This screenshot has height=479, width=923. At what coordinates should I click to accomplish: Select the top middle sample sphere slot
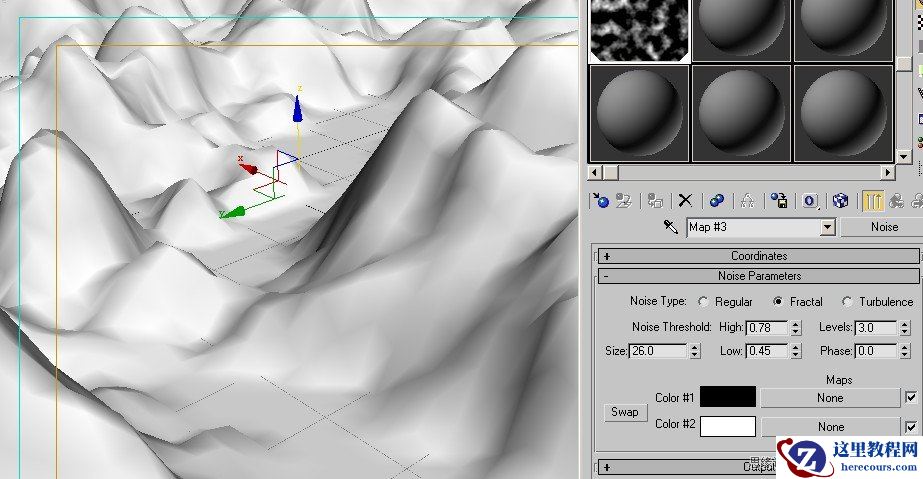point(741,30)
